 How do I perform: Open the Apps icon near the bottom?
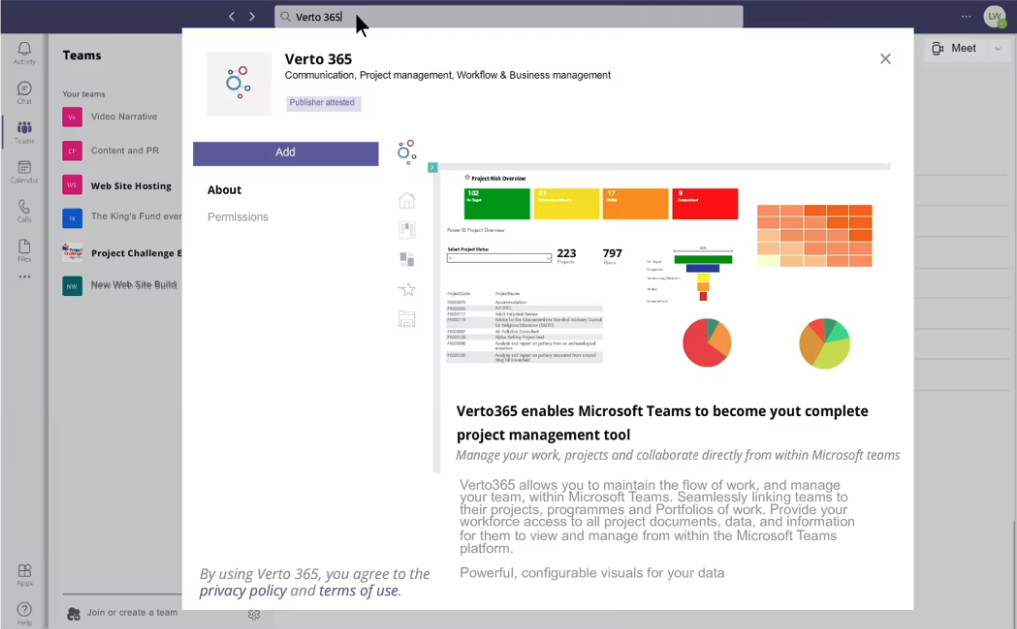pos(24,570)
